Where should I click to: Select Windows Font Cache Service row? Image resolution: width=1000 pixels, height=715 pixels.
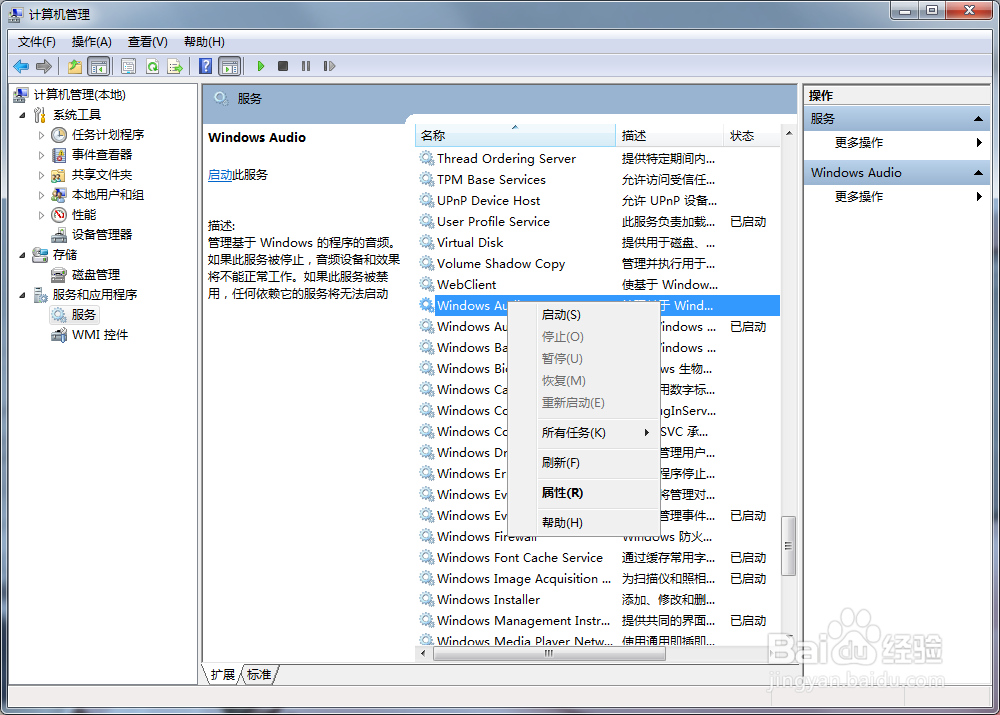click(x=598, y=557)
